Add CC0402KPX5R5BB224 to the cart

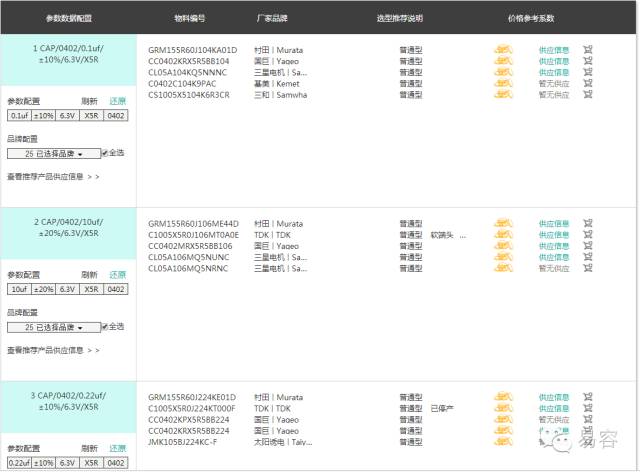587,419
